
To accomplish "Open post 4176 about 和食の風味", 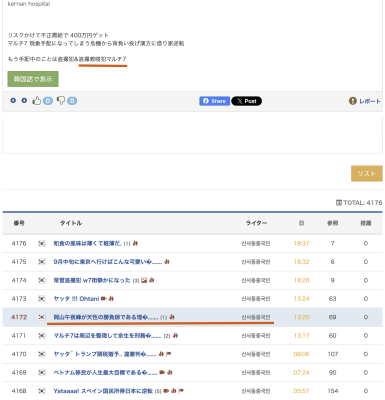I will point(87,244).
